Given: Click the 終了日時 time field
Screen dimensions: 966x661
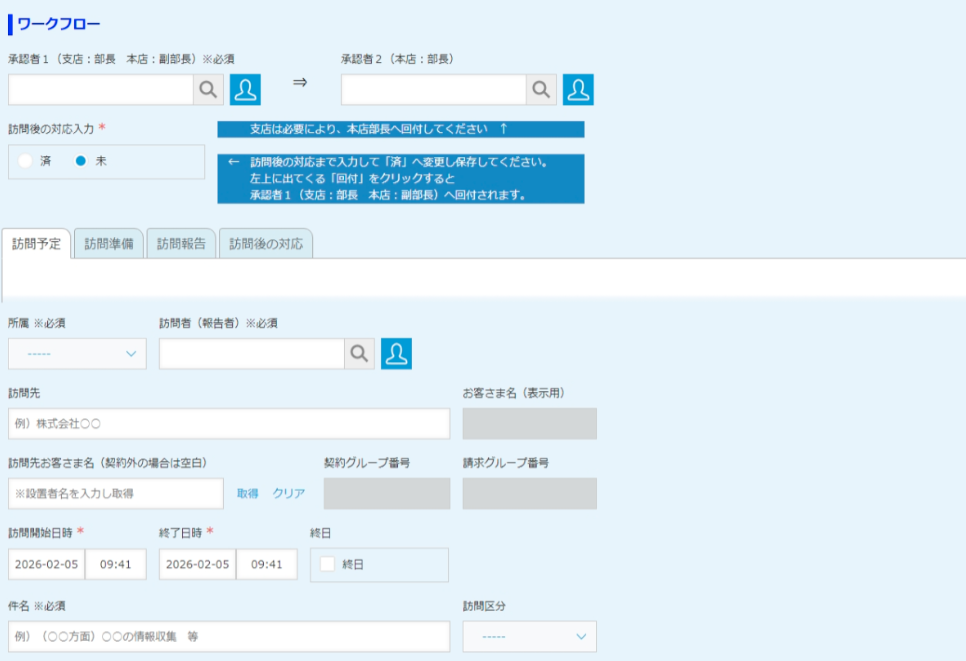Looking at the screenshot, I should tap(266, 564).
